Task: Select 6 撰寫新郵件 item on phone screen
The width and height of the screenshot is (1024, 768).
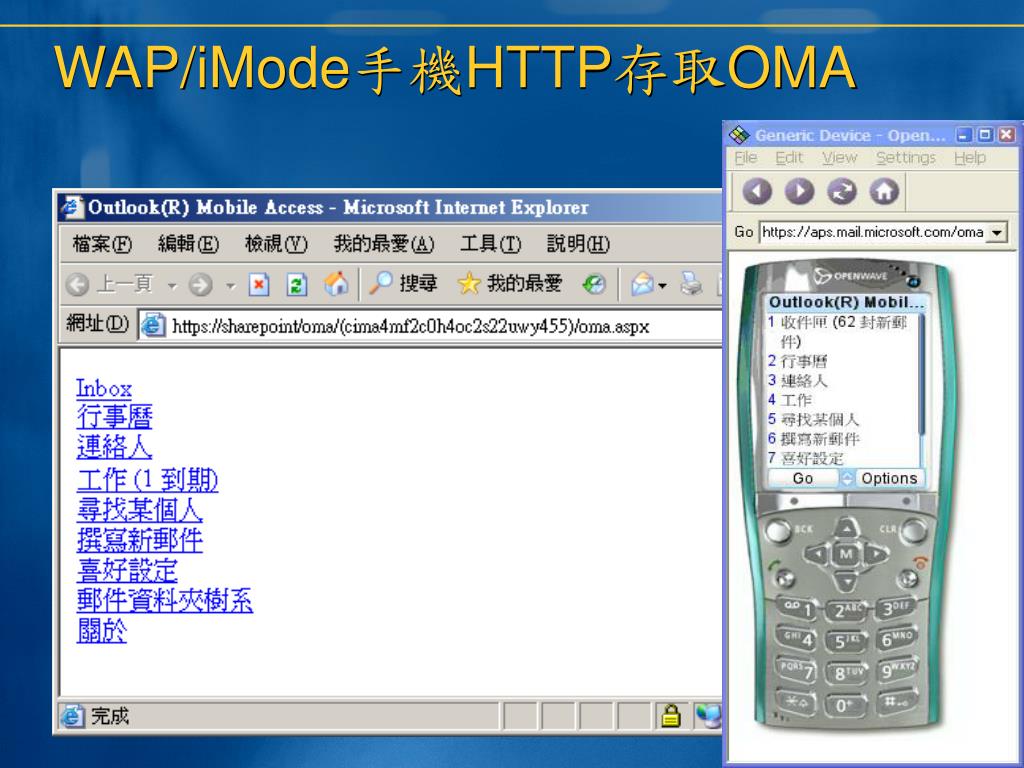Action: [813, 439]
